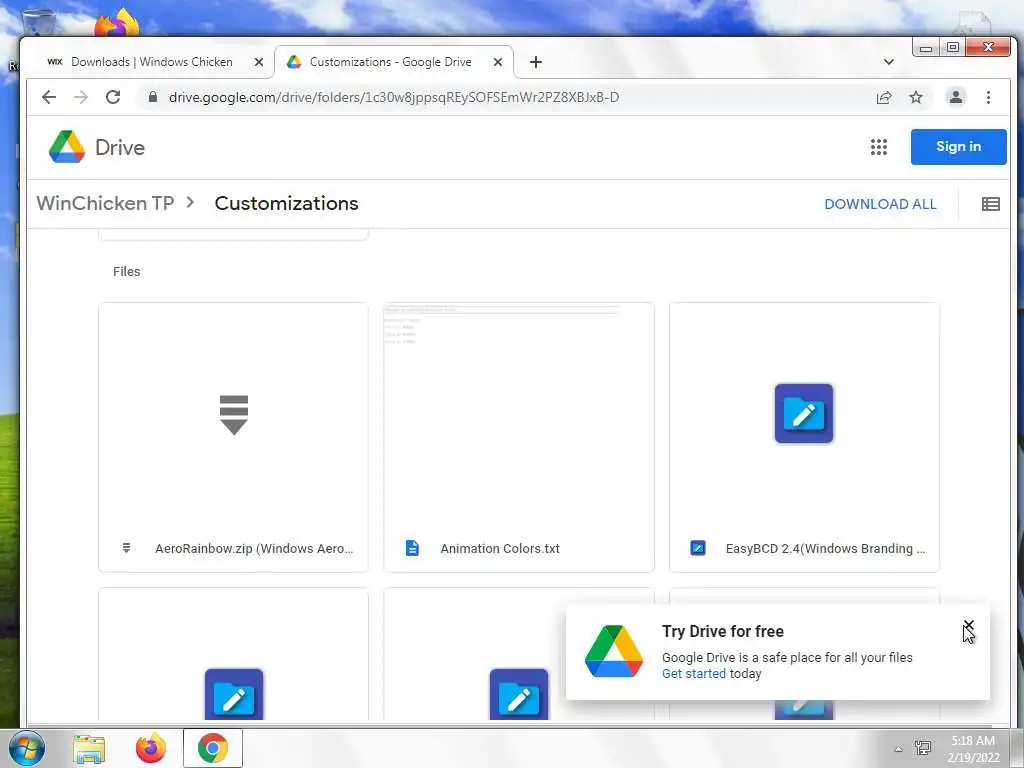Open the Google apps grid
The image size is (1024, 768).
point(878,147)
